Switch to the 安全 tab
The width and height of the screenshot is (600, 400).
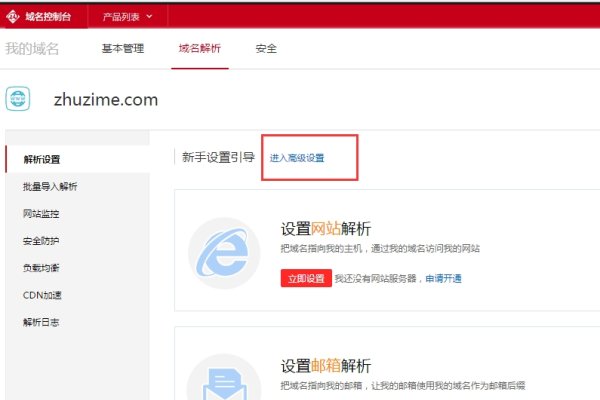click(266, 49)
